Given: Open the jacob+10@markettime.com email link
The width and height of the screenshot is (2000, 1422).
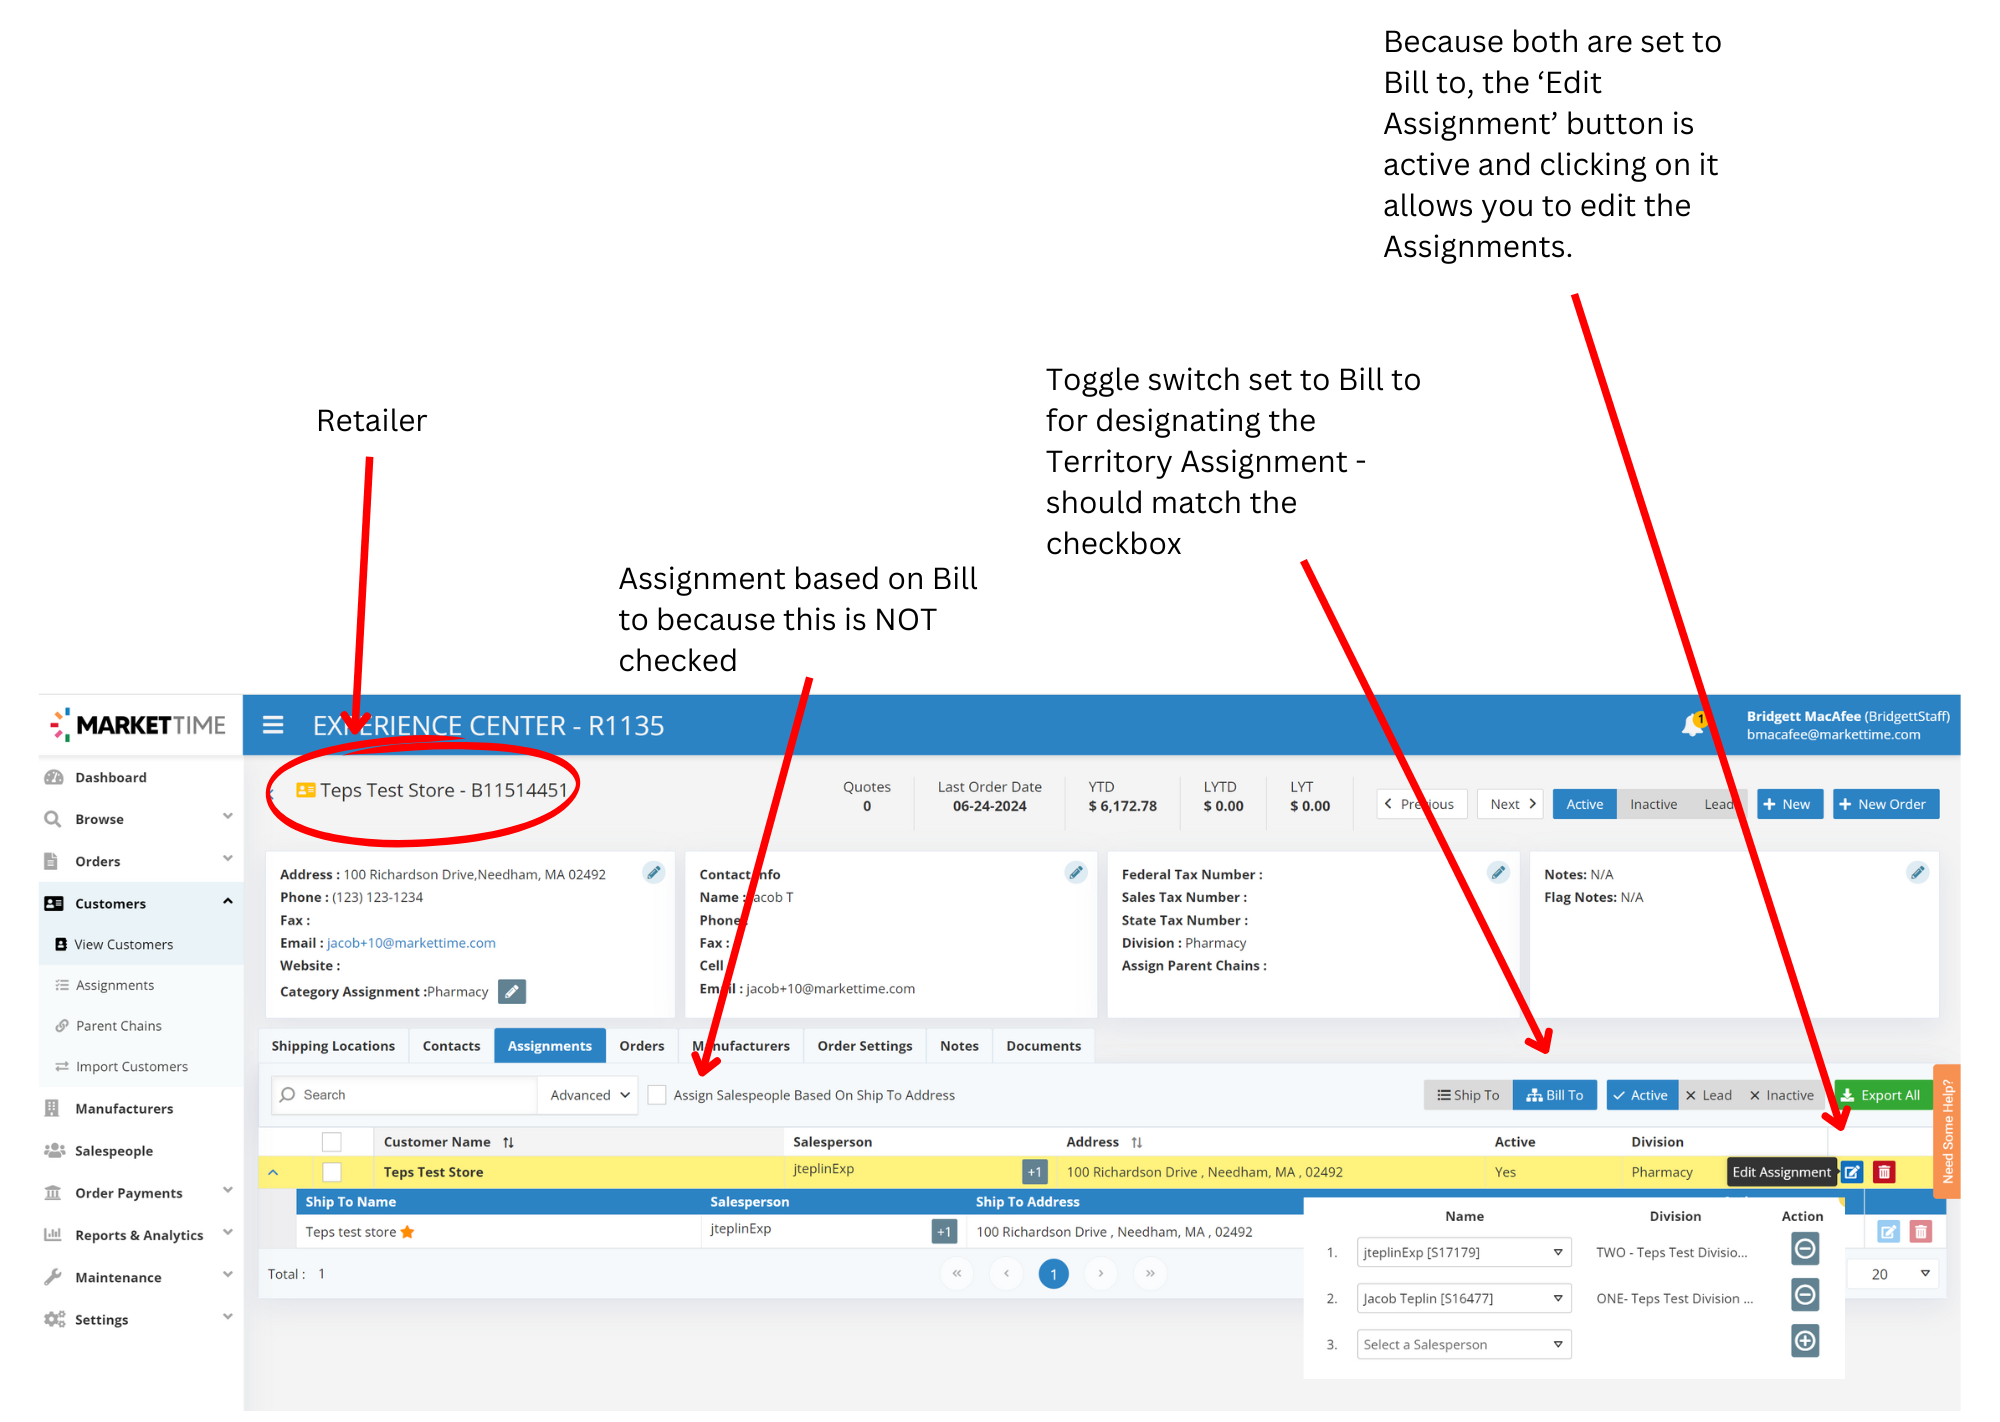Looking at the screenshot, I should [411, 943].
